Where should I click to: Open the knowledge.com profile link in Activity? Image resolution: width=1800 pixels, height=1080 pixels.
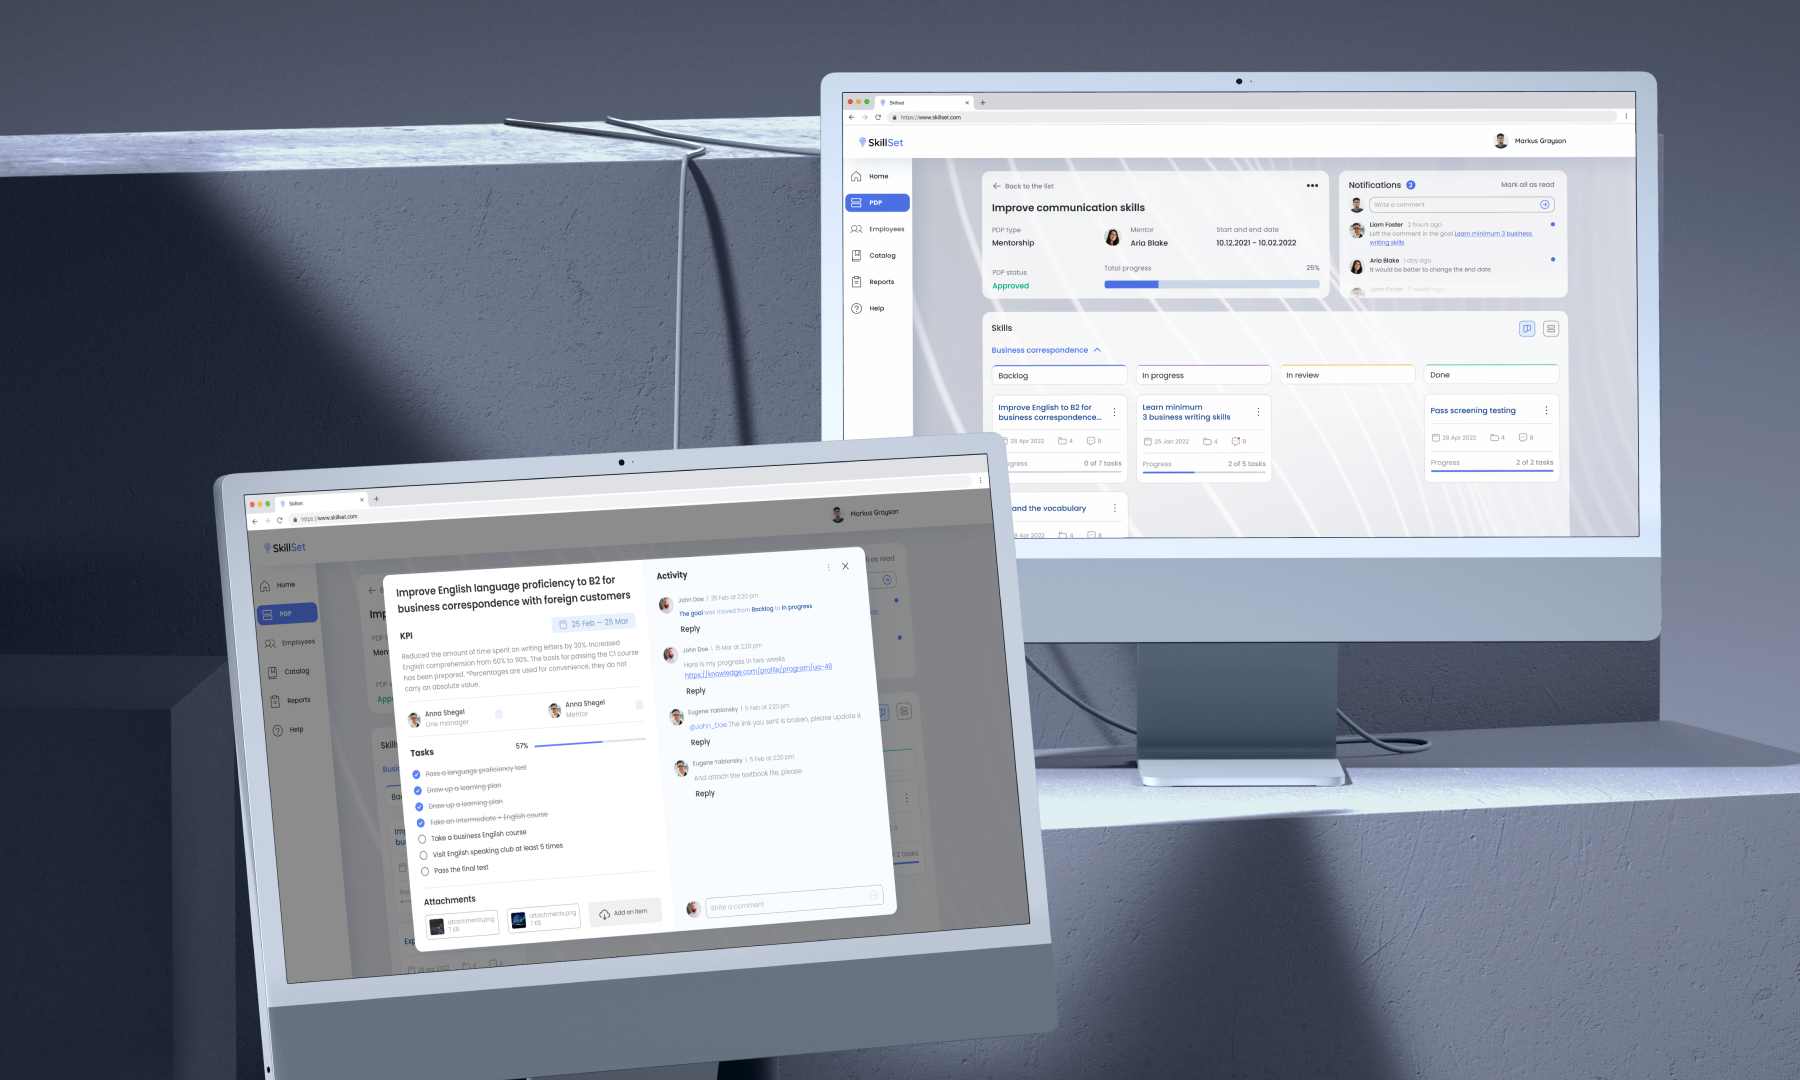pos(758,670)
